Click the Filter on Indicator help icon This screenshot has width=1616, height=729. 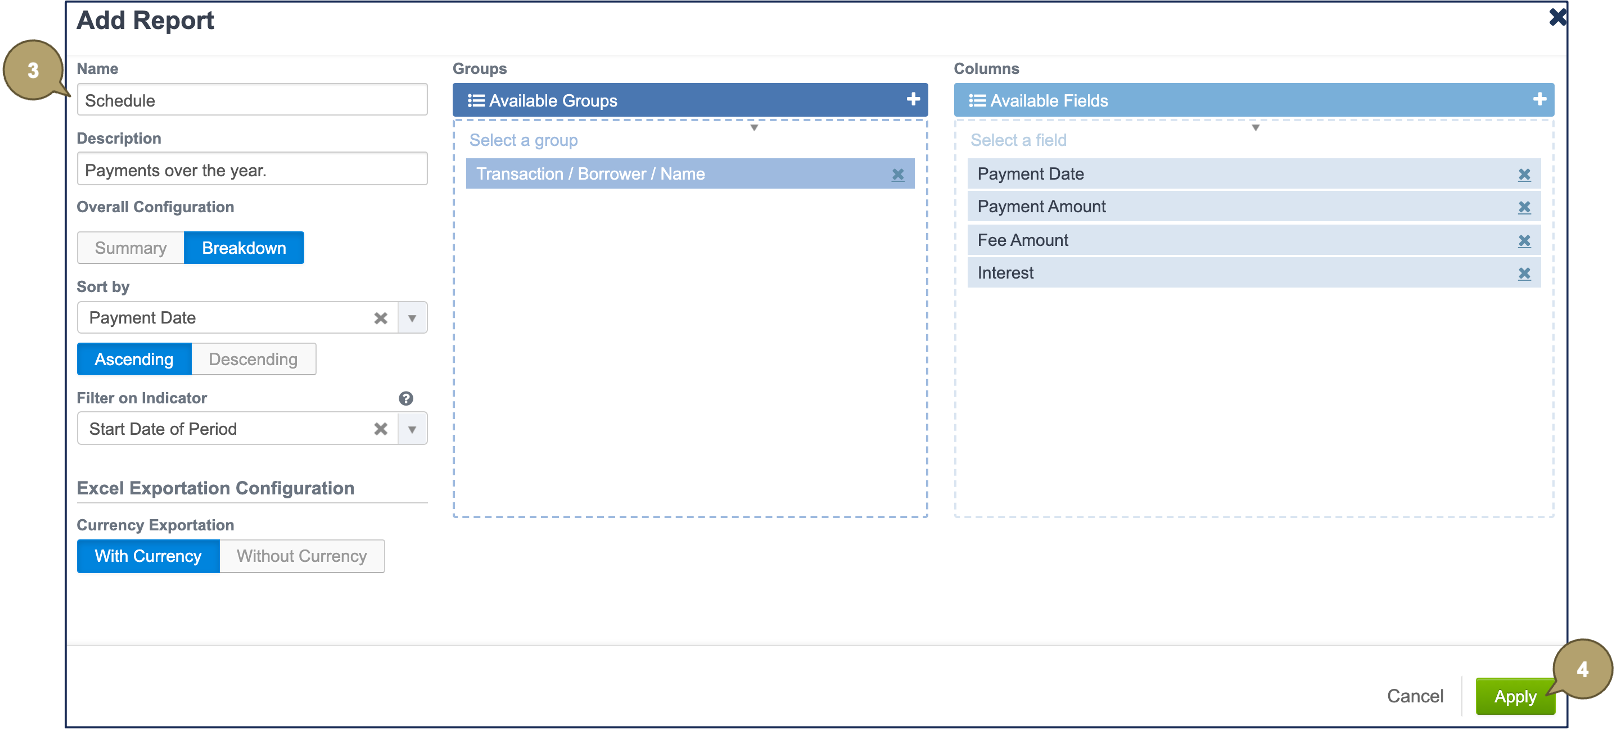tap(406, 398)
